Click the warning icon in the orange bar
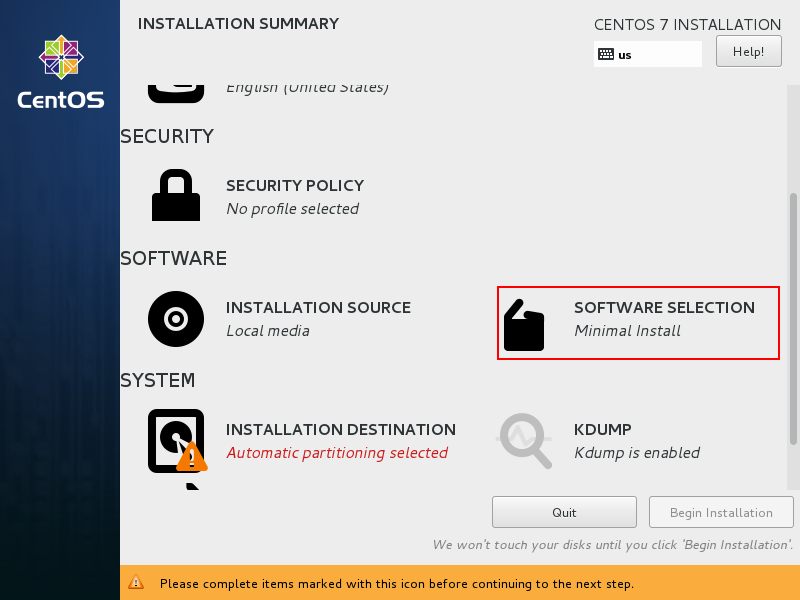800x600 pixels. coord(136,582)
